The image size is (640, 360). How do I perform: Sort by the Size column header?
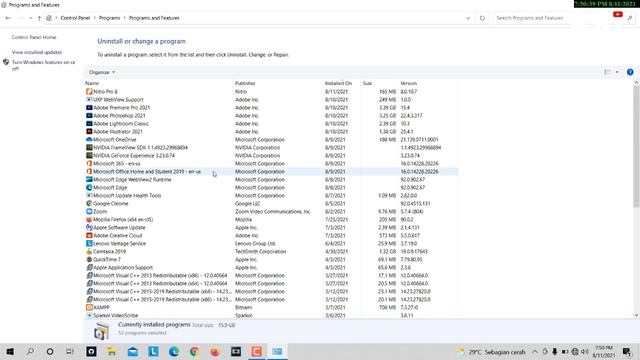click(x=367, y=83)
